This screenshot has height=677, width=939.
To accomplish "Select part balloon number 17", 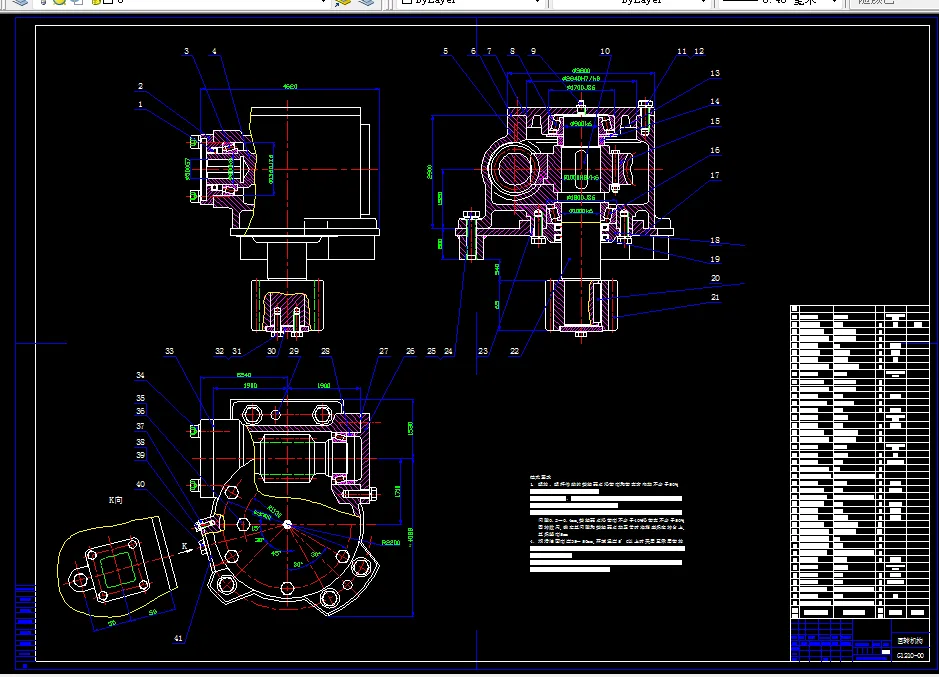I will (714, 176).
